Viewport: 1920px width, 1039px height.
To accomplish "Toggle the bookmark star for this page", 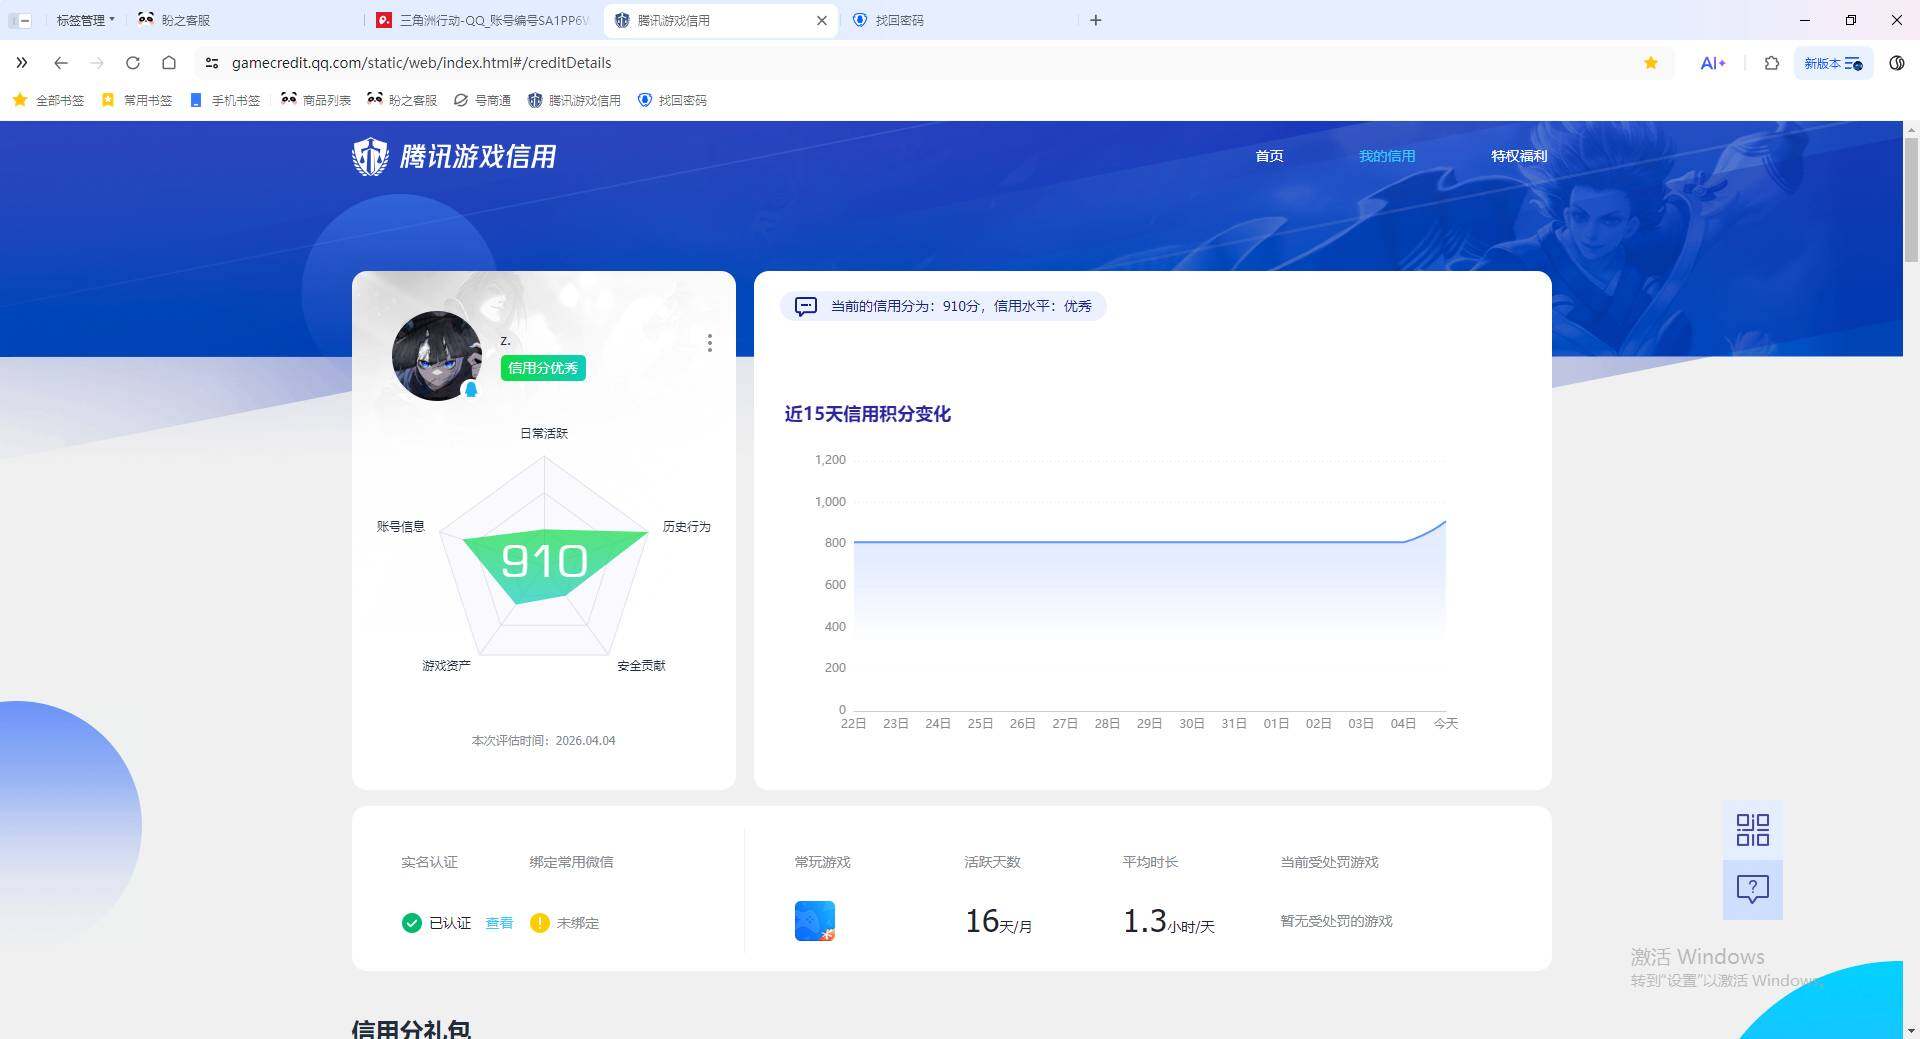I will [1651, 63].
